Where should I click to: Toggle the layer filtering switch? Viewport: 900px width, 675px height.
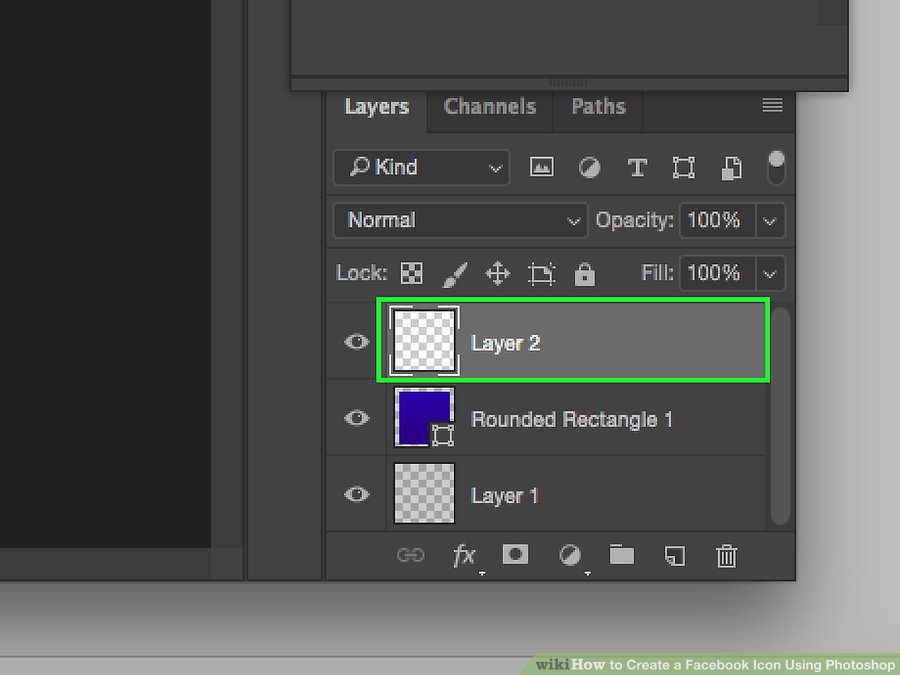click(776, 168)
